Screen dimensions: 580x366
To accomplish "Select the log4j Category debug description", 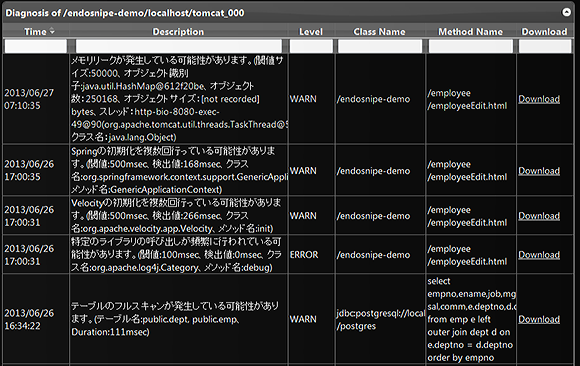I will click(179, 255).
